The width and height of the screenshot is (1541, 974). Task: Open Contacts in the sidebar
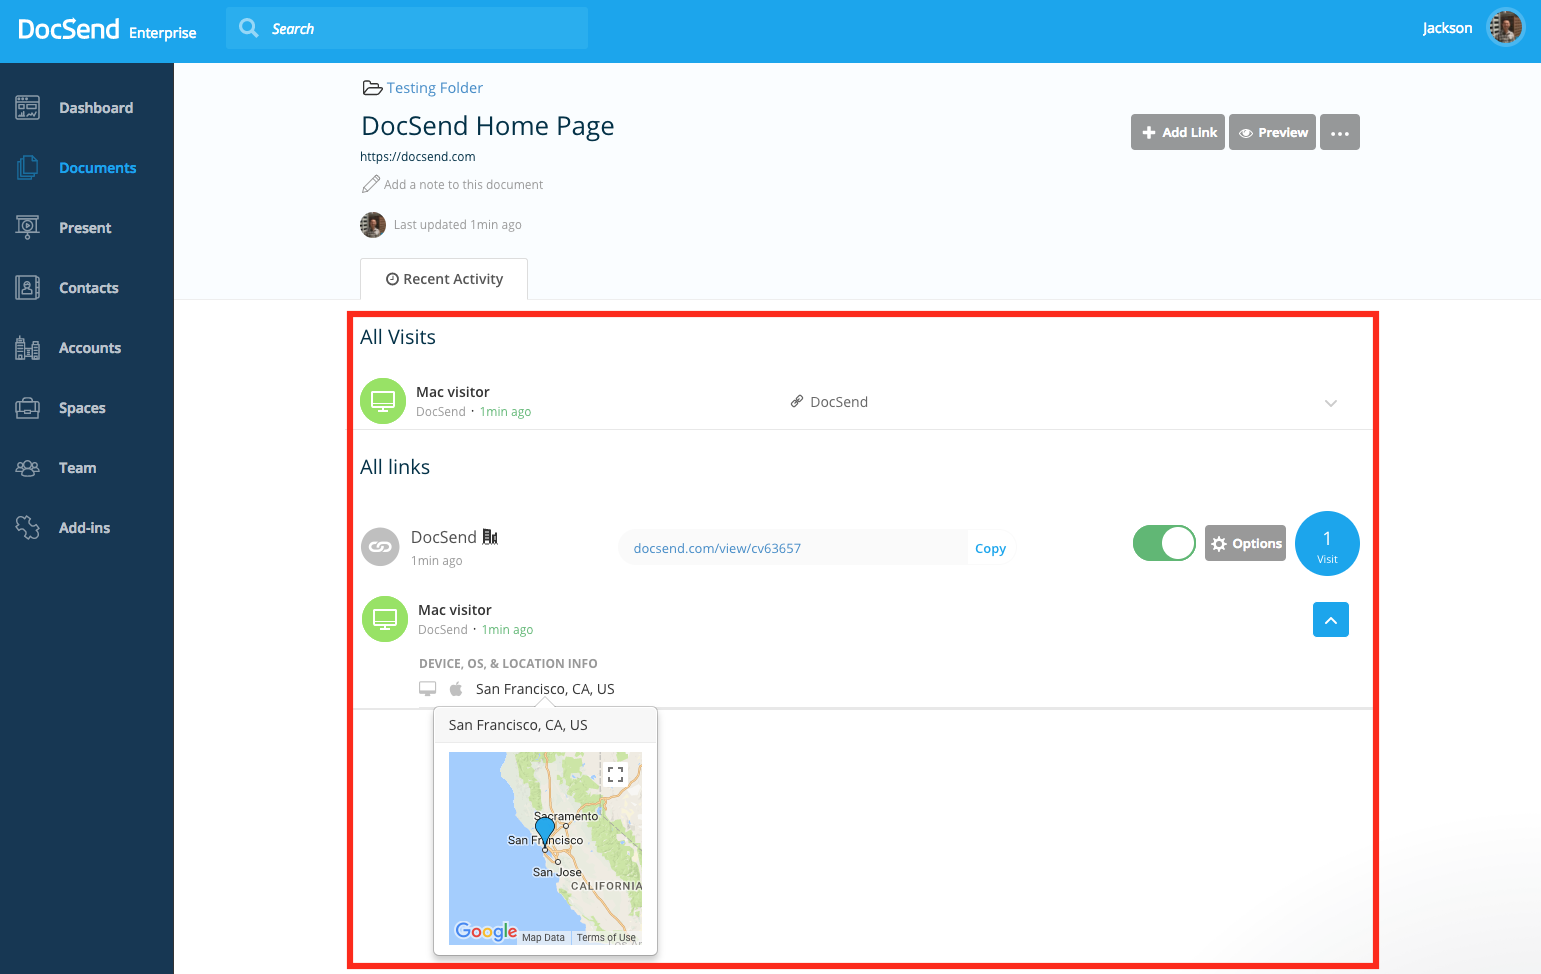pyautogui.click(x=88, y=288)
